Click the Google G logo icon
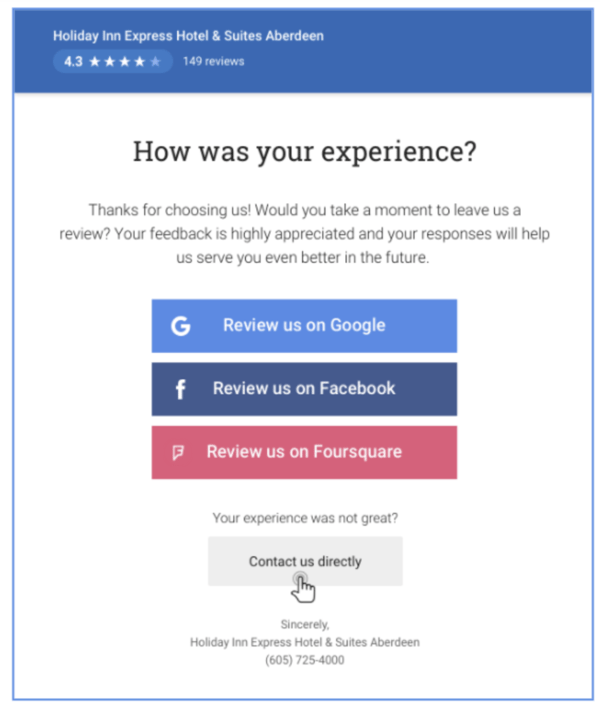The image size is (600, 710). [180, 326]
